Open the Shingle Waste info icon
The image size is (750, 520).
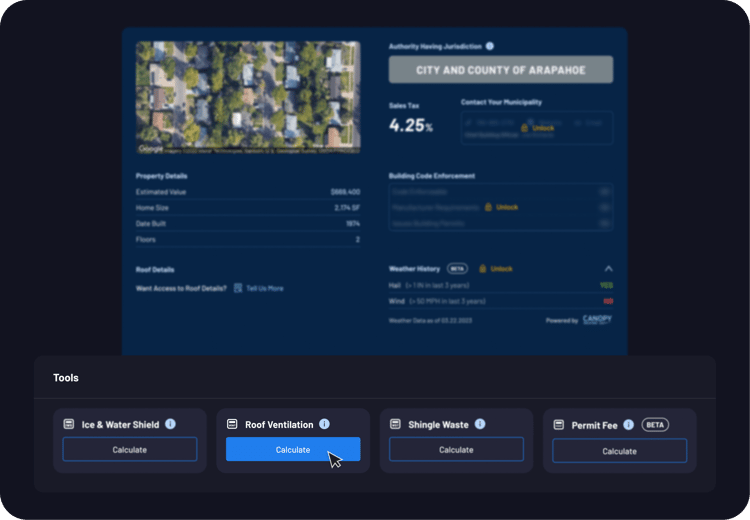point(480,424)
